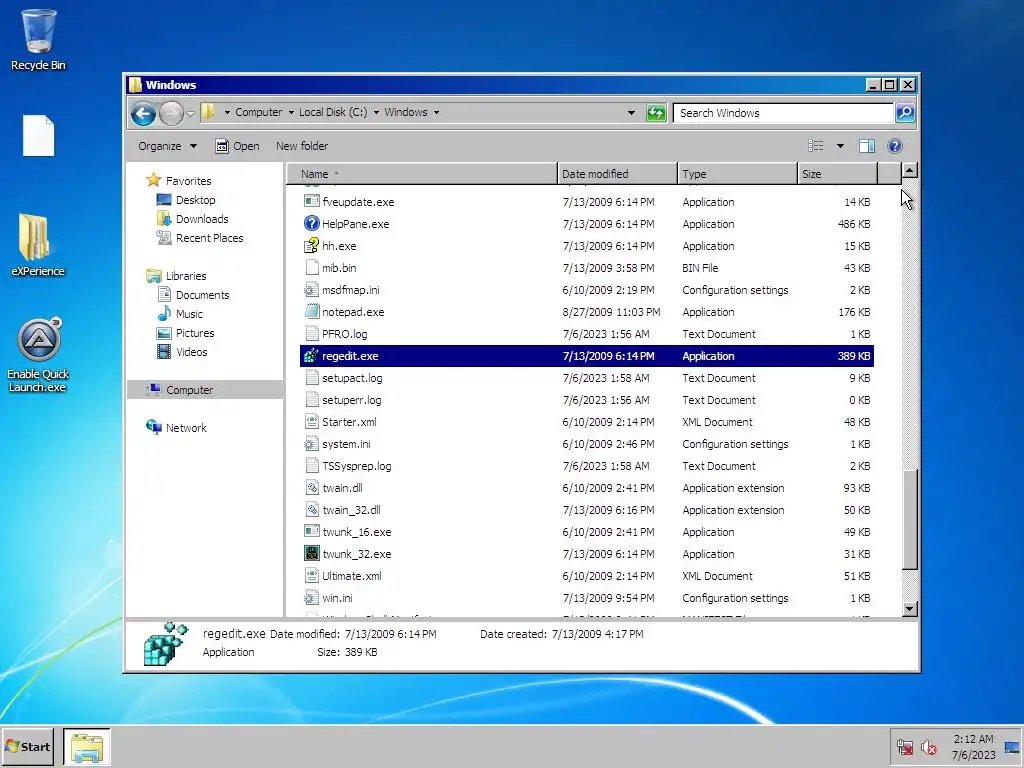The height and width of the screenshot is (768, 1024).
Task: Expand the Computer breadcrumb arrow
Action: pyautogui.click(x=291, y=112)
